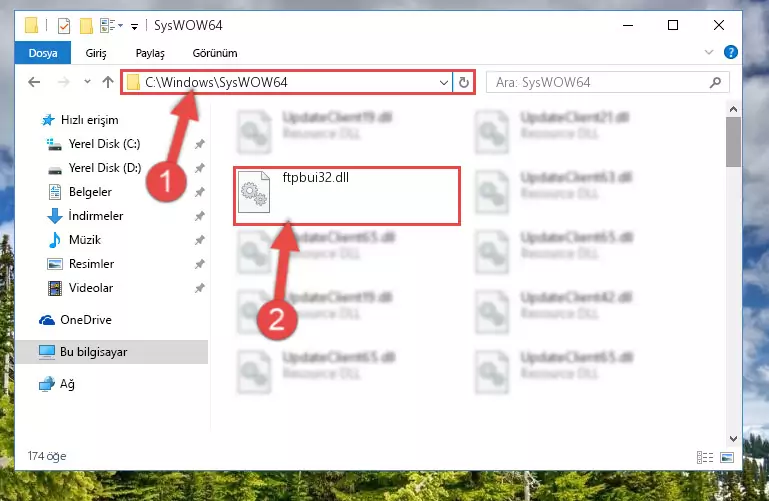Click the pin icon beside Videolar
The width and height of the screenshot is (769, 501).
pos(200,288)
